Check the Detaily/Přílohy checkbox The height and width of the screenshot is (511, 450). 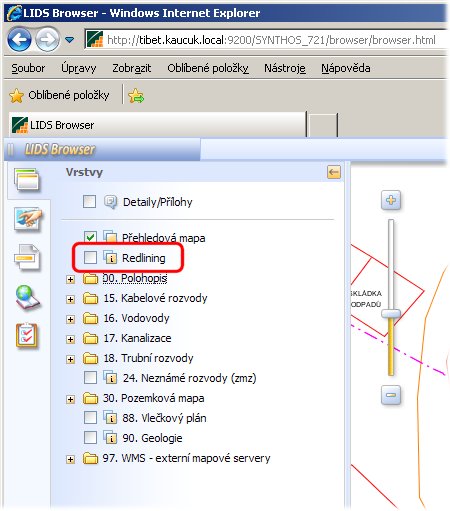(x=89, y=201)
